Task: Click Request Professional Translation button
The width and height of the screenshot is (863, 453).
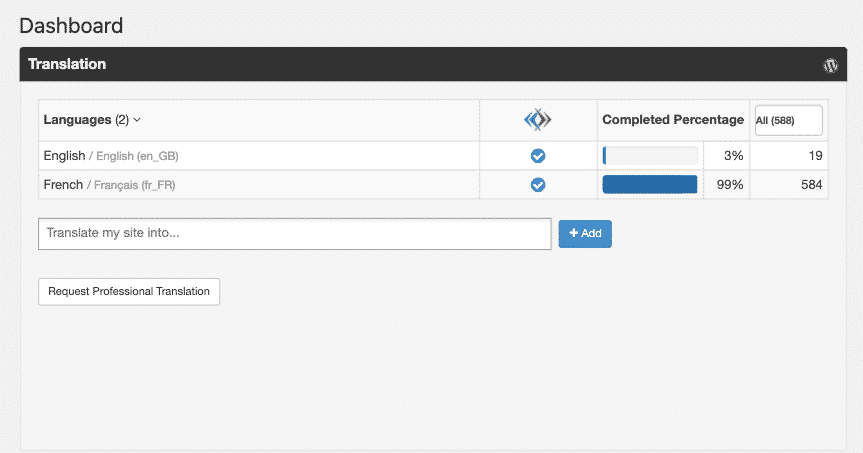Action: click(129, 291)
